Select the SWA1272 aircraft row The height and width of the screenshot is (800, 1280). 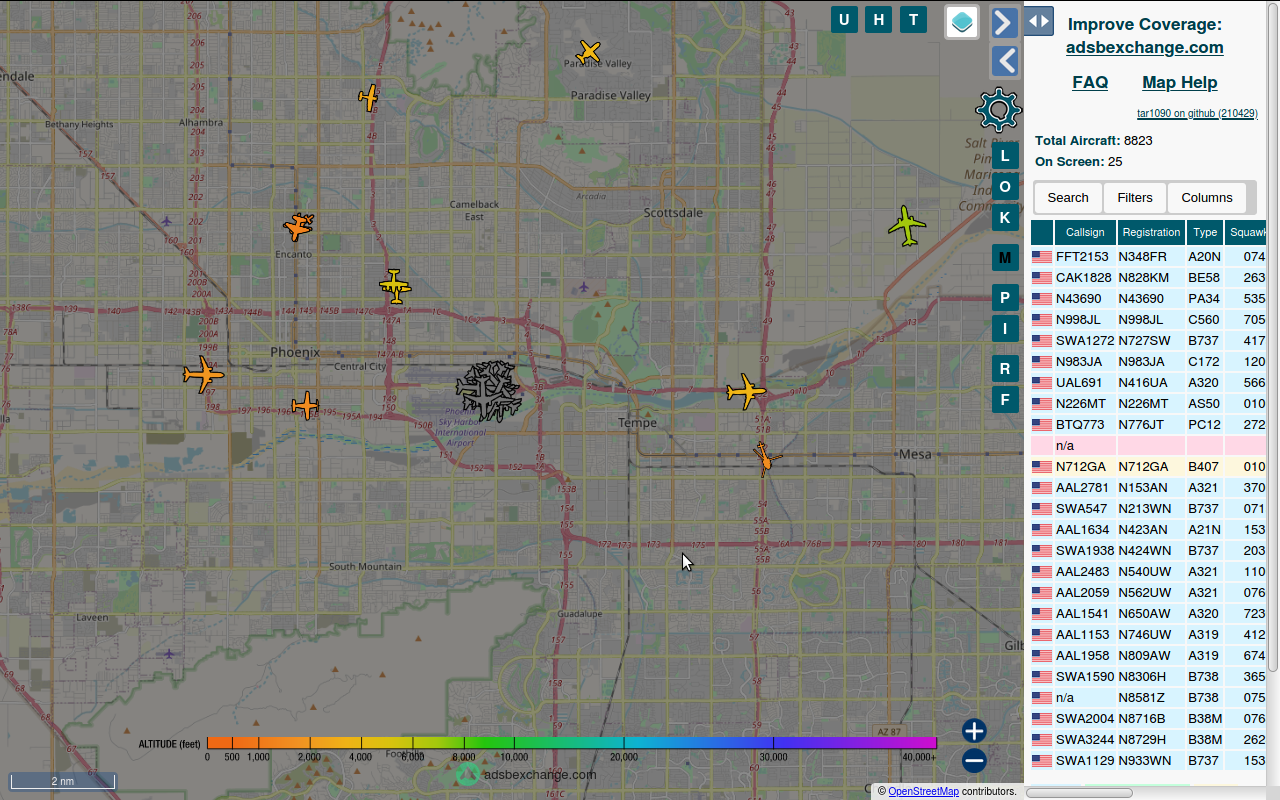point(1148,341)
